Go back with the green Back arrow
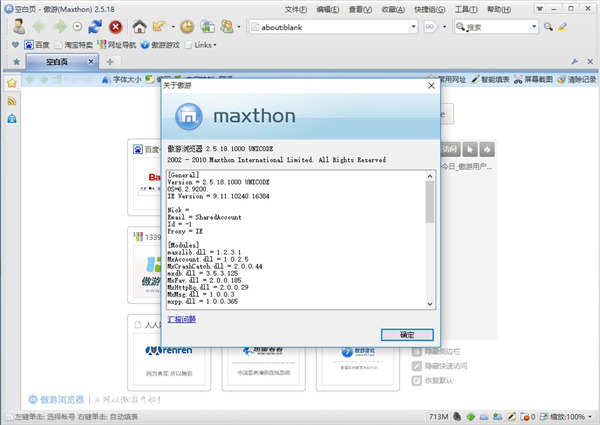Viewport: 600px width, 425px height. (39, 27)
